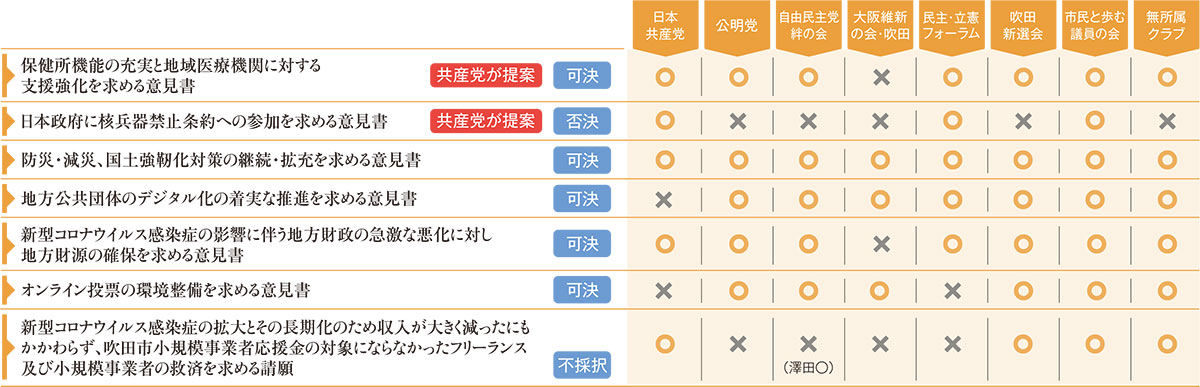Expand the 保健所機能の充実 row arrow

tap(11, 75)
